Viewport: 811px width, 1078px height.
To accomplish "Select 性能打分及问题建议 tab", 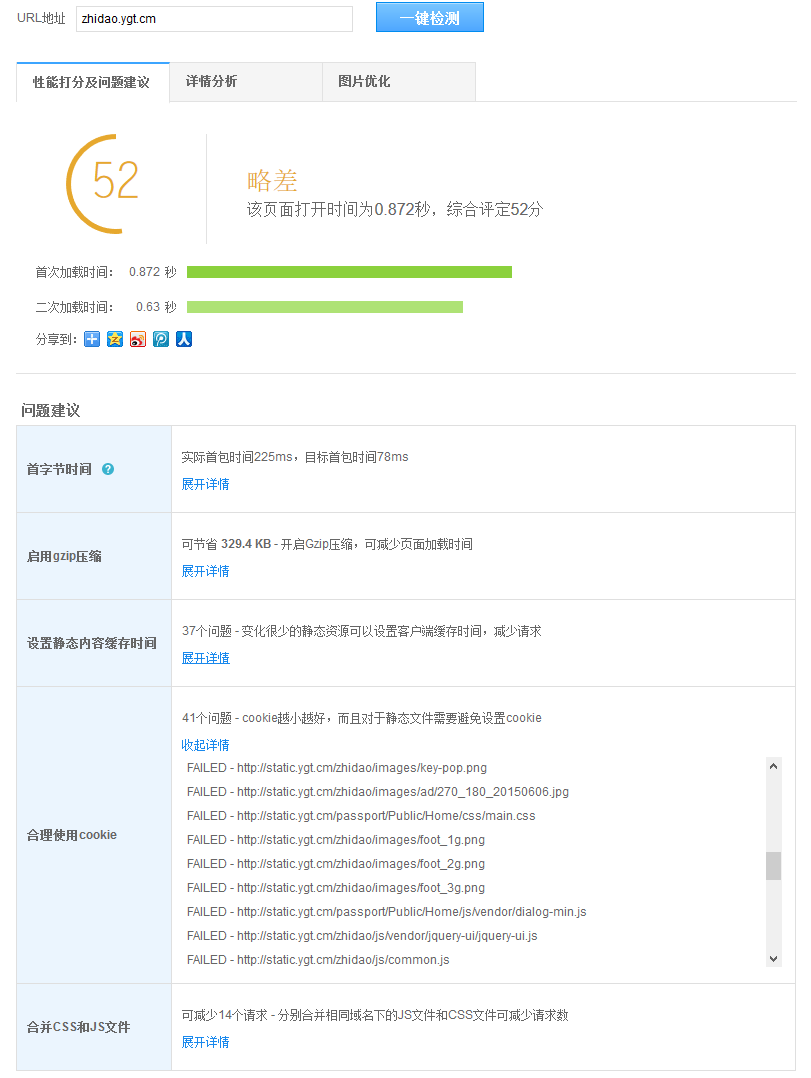I will pos(91,83).
